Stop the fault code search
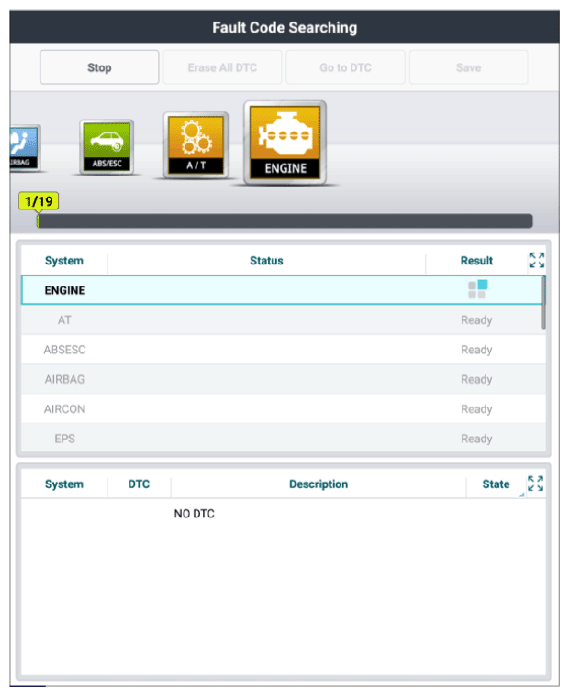The image size is (569, 696). coord(99,67)
